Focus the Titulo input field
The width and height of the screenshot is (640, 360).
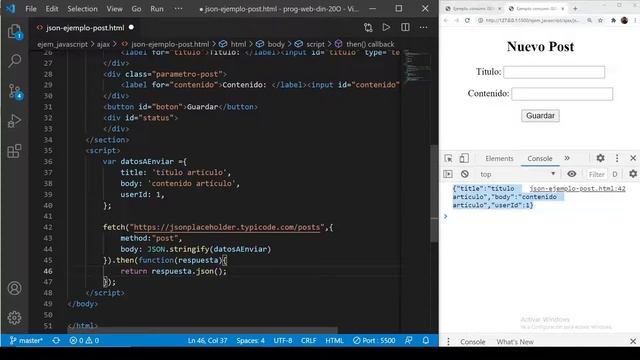(554, 72)
